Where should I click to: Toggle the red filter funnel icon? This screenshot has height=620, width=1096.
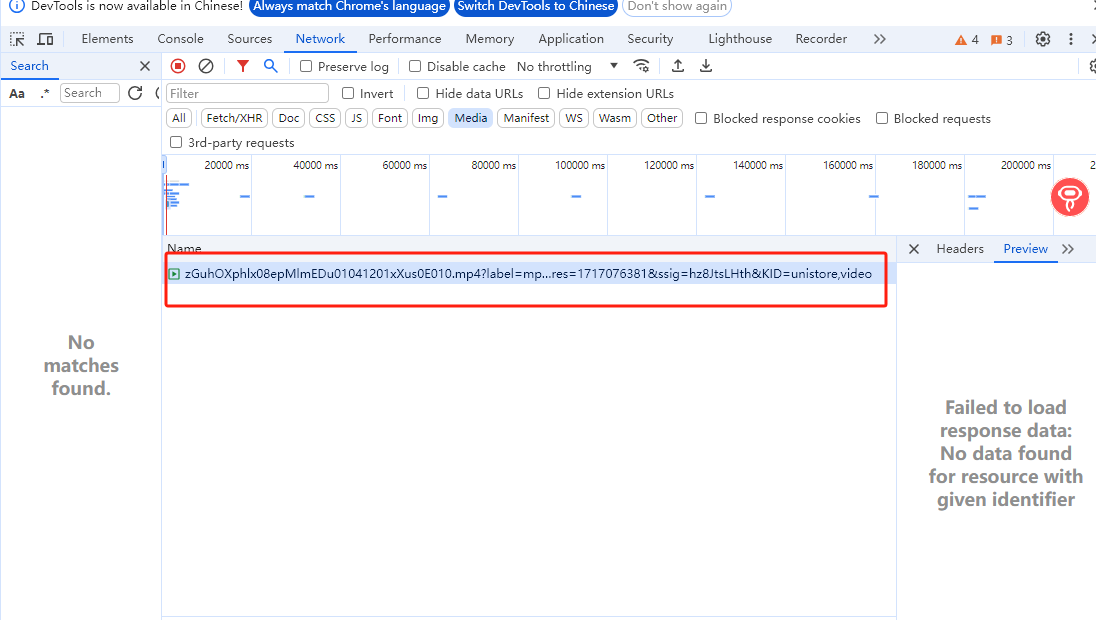(x=242, y=66)
